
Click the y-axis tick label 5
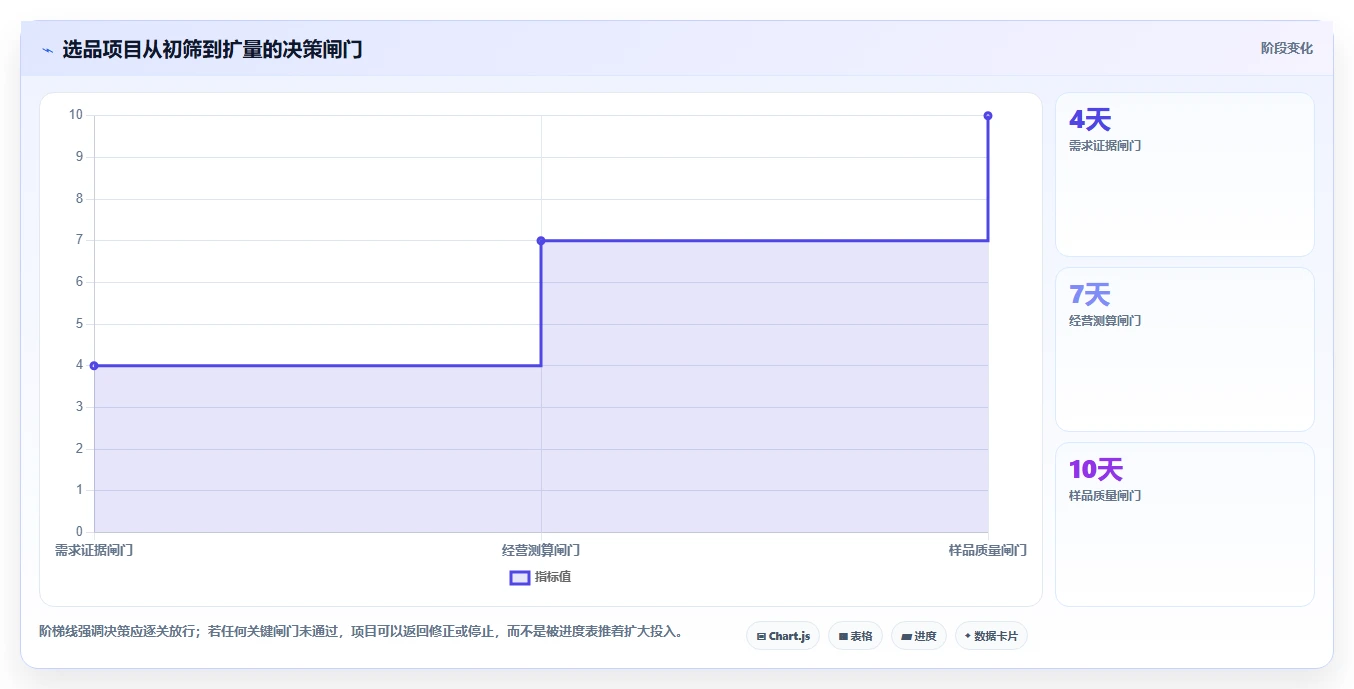tap(79, 324)
